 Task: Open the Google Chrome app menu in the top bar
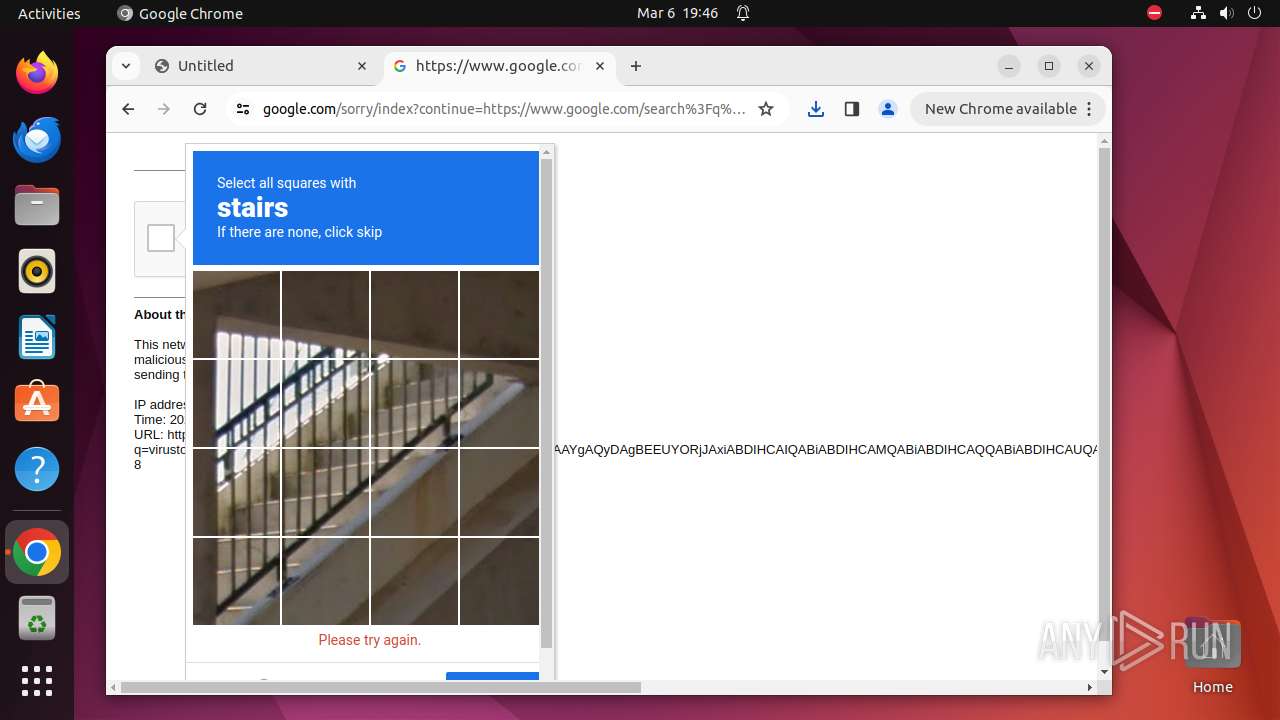coord(180,13)
